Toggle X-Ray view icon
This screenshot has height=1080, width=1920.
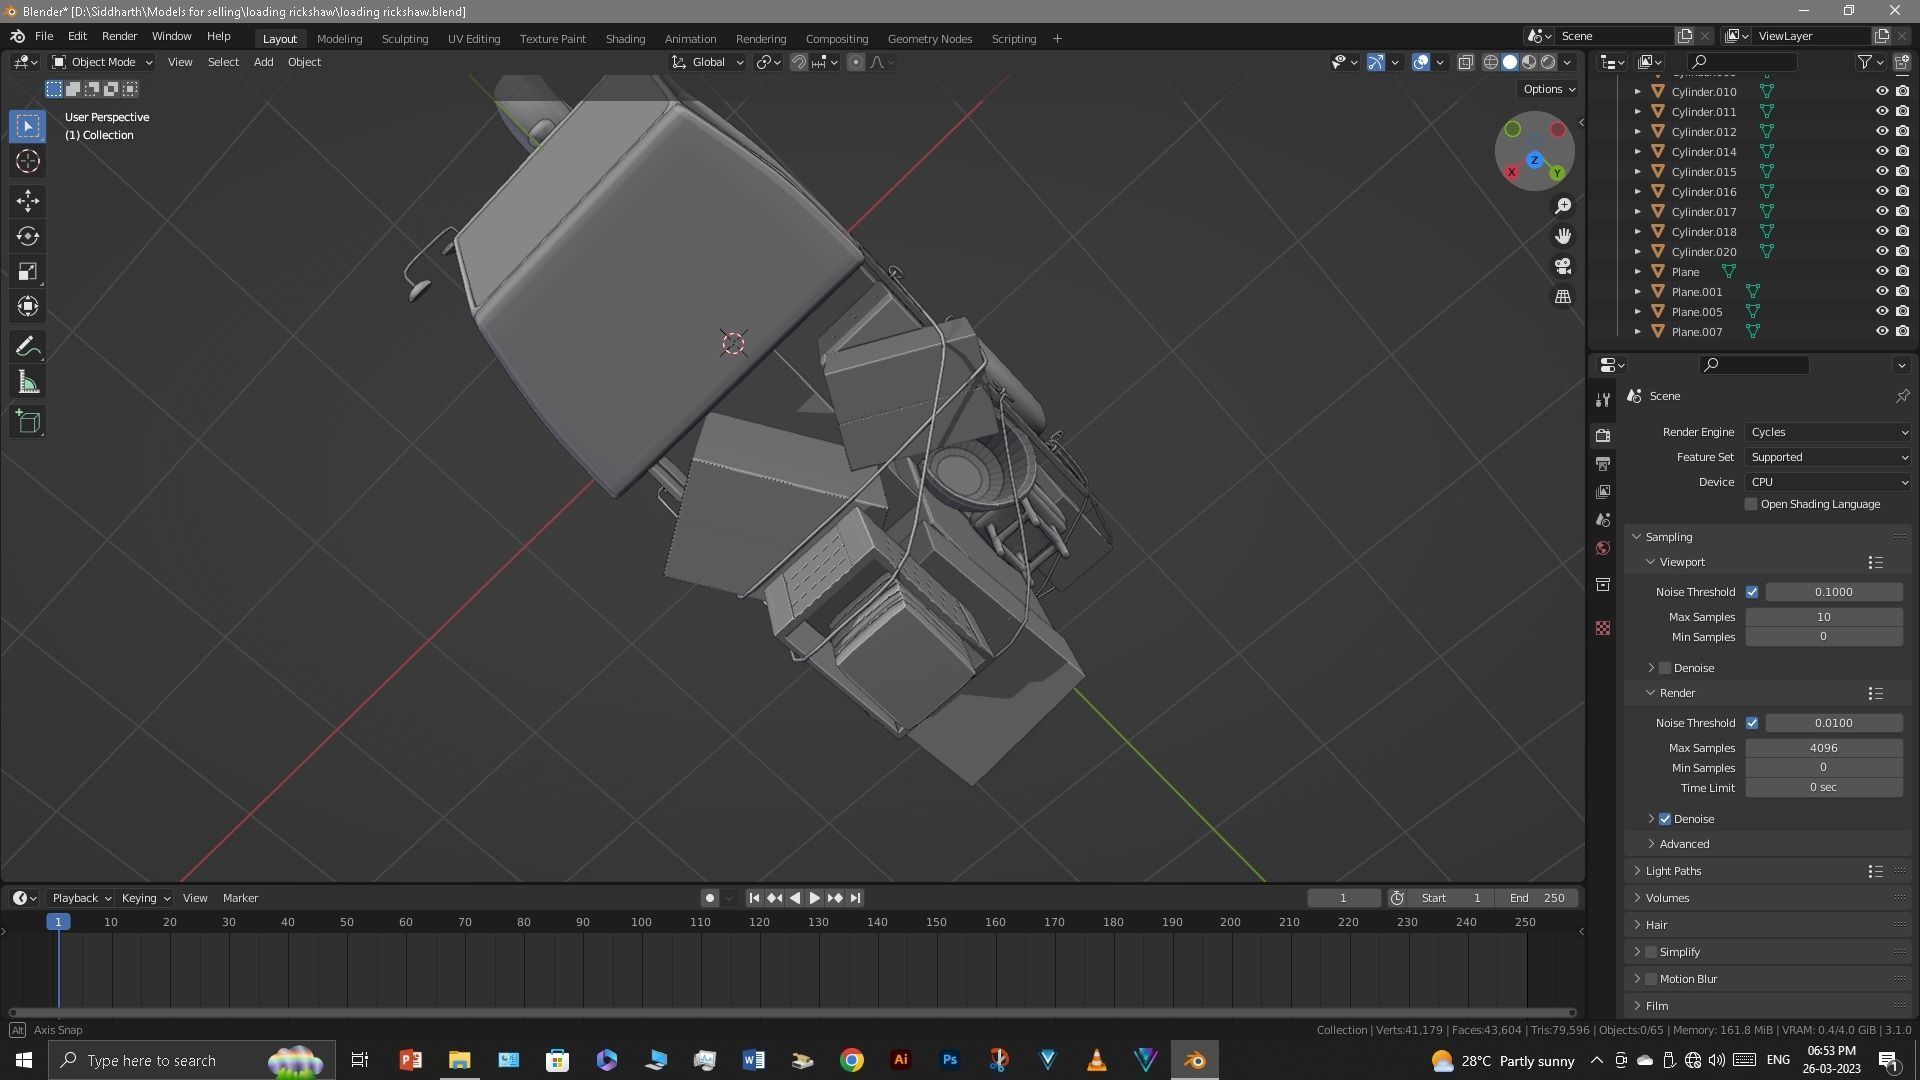[1465, 62]
